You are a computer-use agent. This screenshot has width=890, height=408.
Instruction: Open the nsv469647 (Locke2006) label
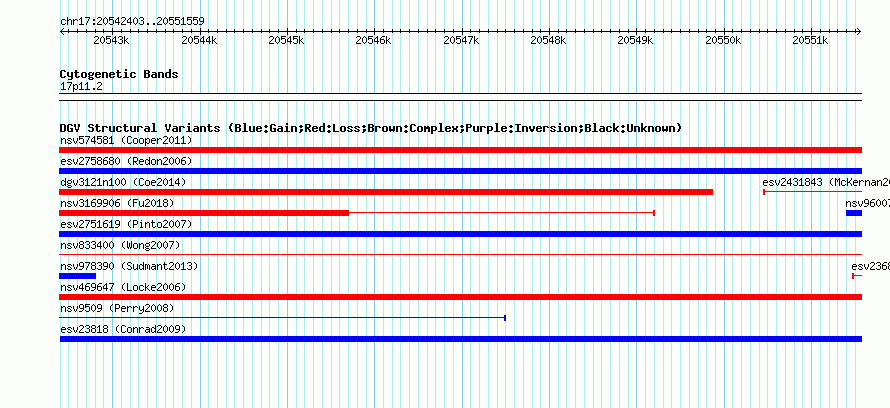click(x=123, y=287)
